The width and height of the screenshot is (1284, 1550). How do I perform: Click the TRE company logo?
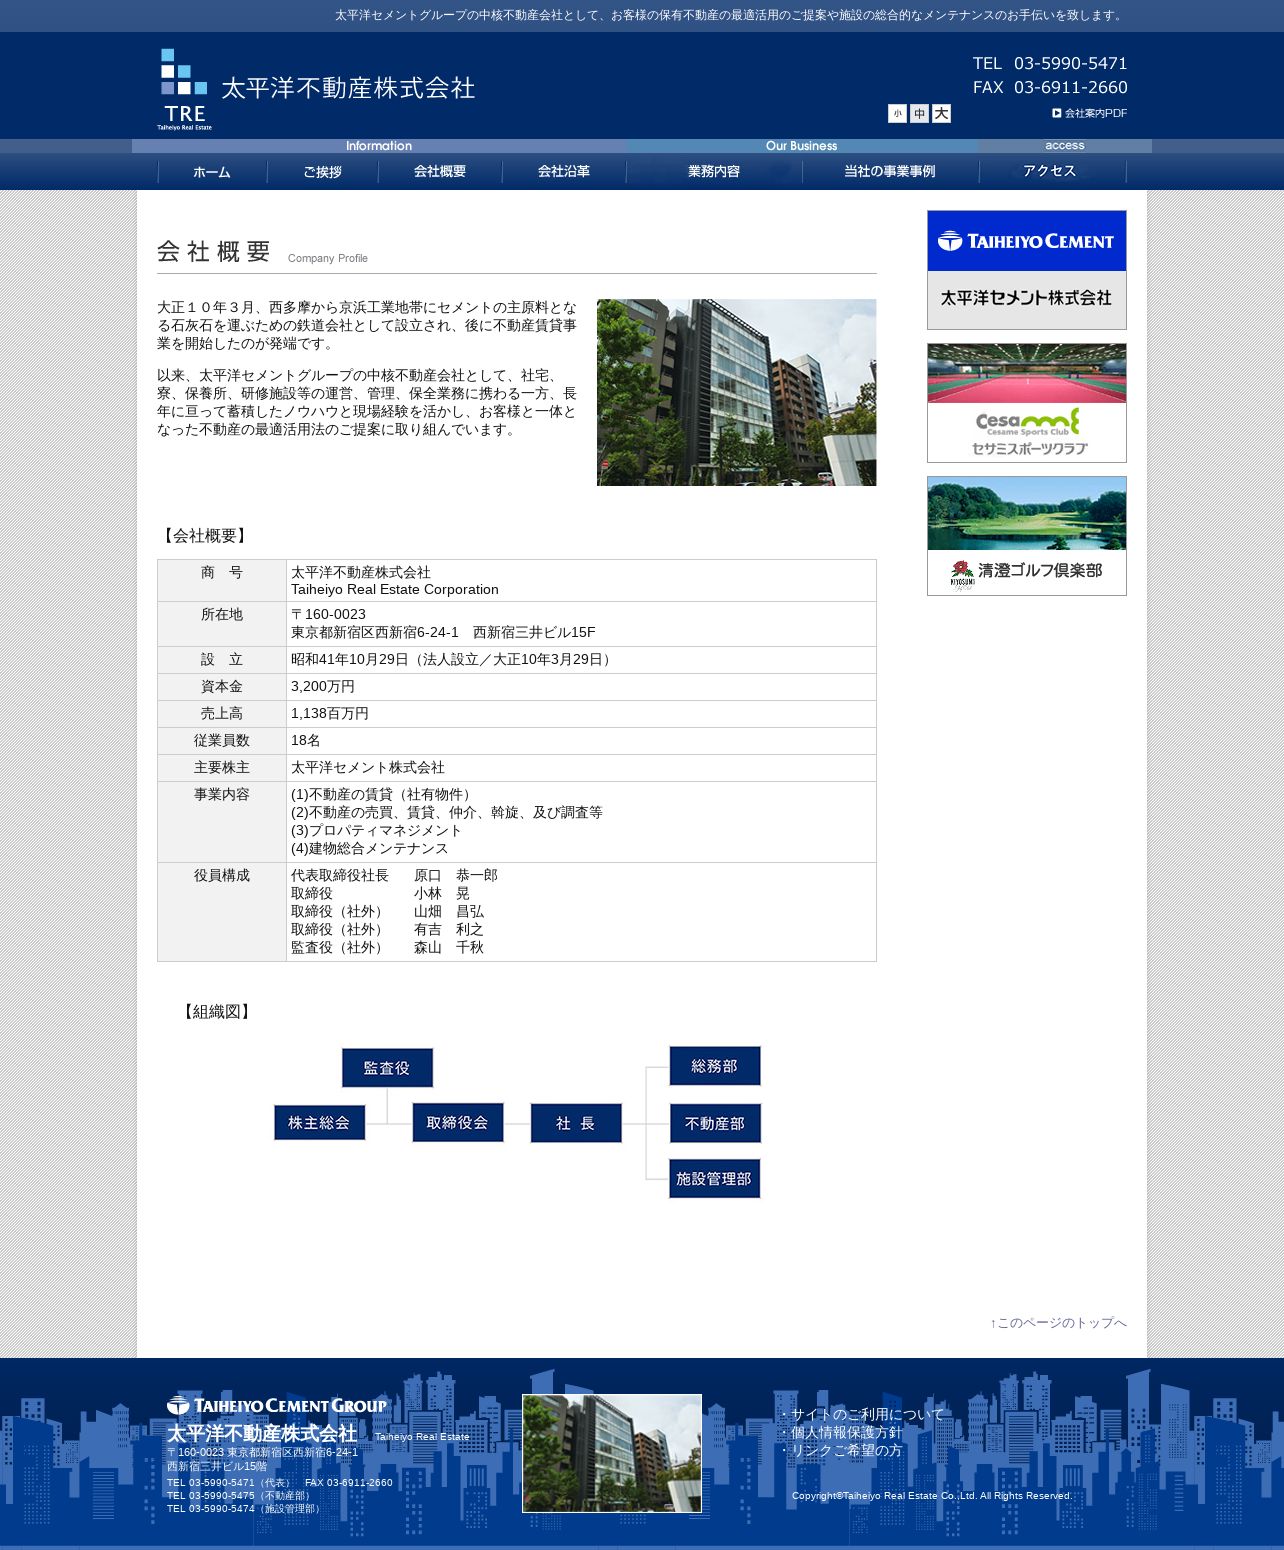click(x=184, y=89)
